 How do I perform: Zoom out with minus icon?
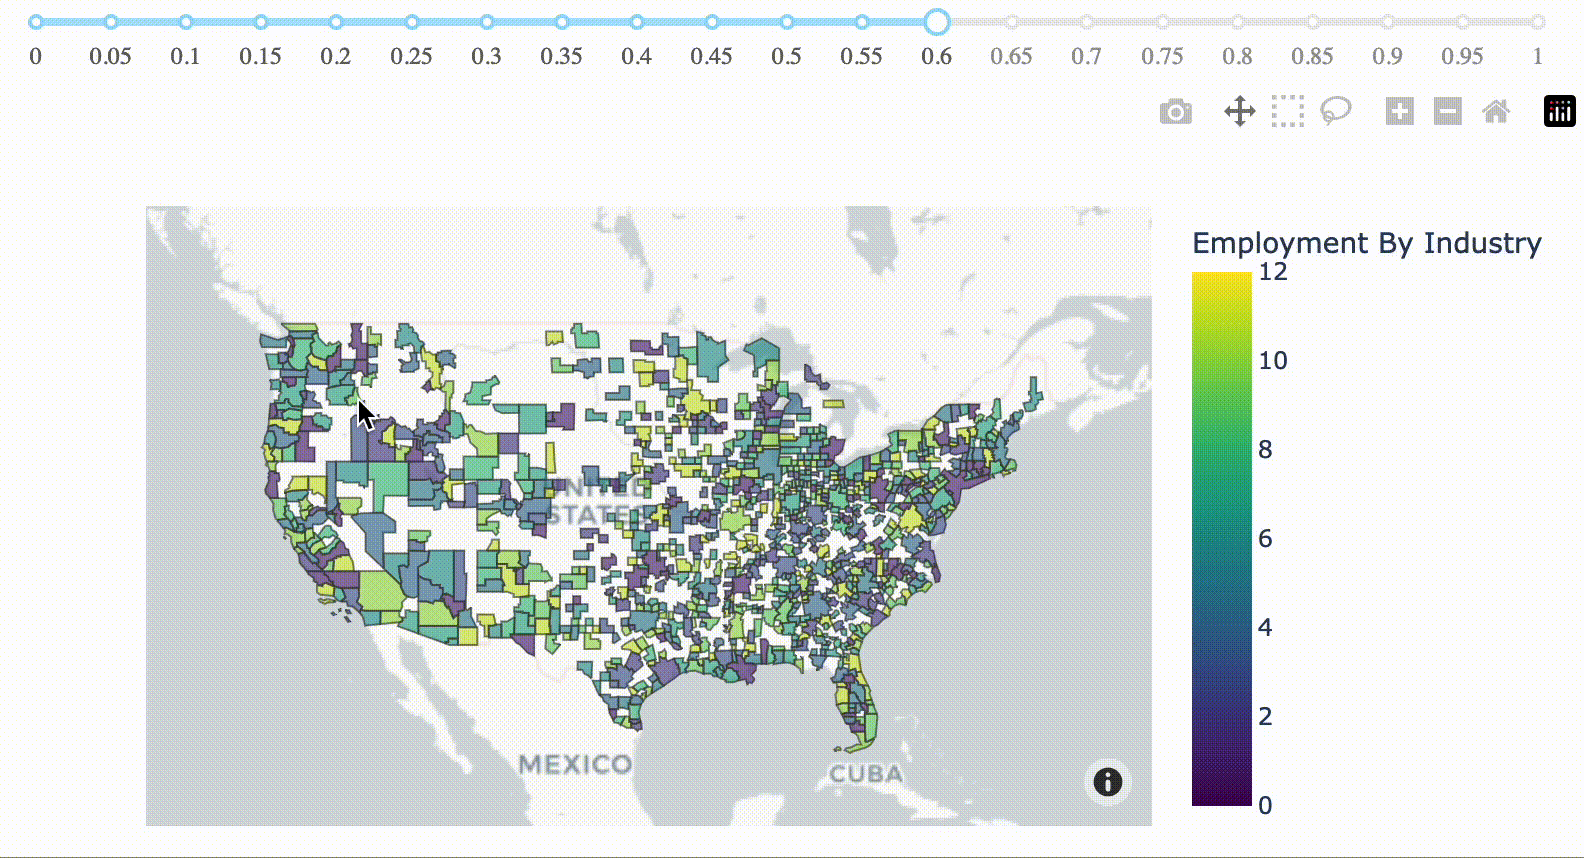pyautogui.click(x=1448, y=111)
